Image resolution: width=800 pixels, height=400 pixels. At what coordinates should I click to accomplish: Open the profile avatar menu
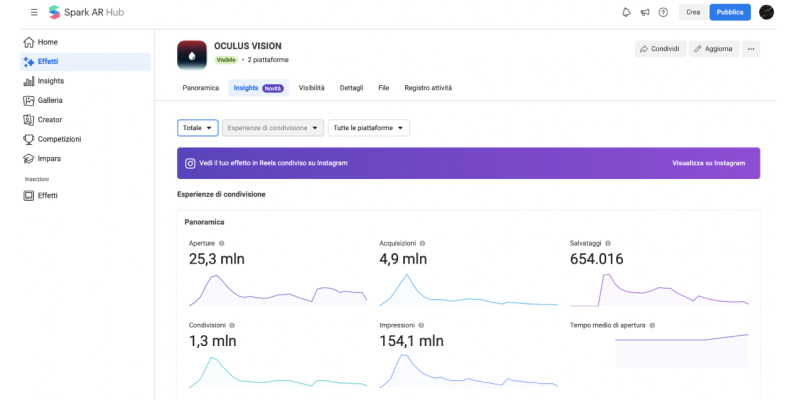766,12
